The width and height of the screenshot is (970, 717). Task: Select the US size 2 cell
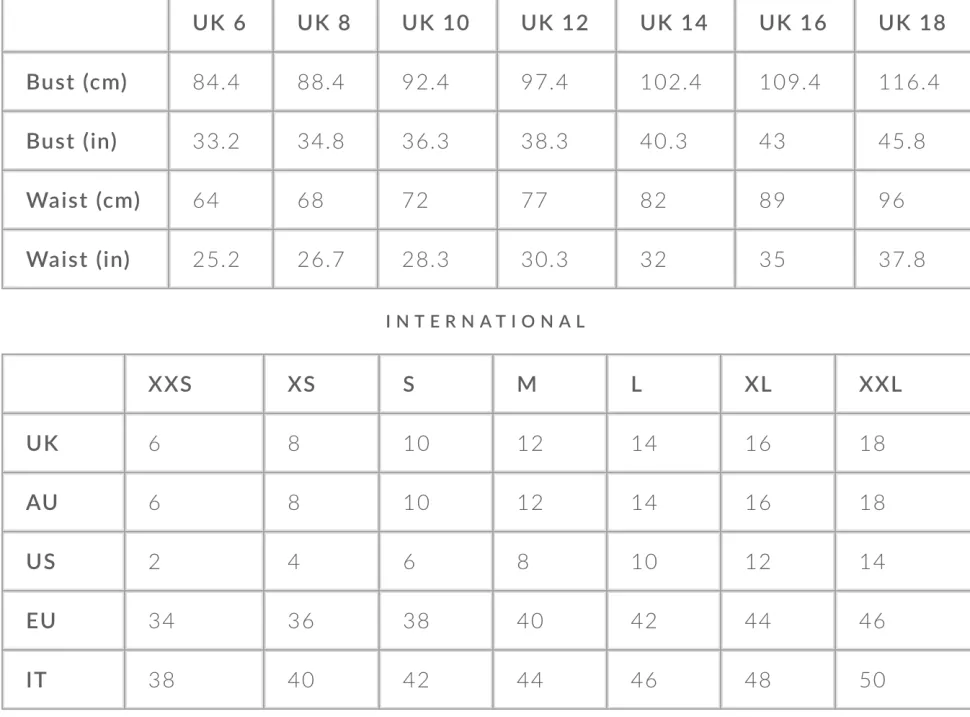point(194,562)
